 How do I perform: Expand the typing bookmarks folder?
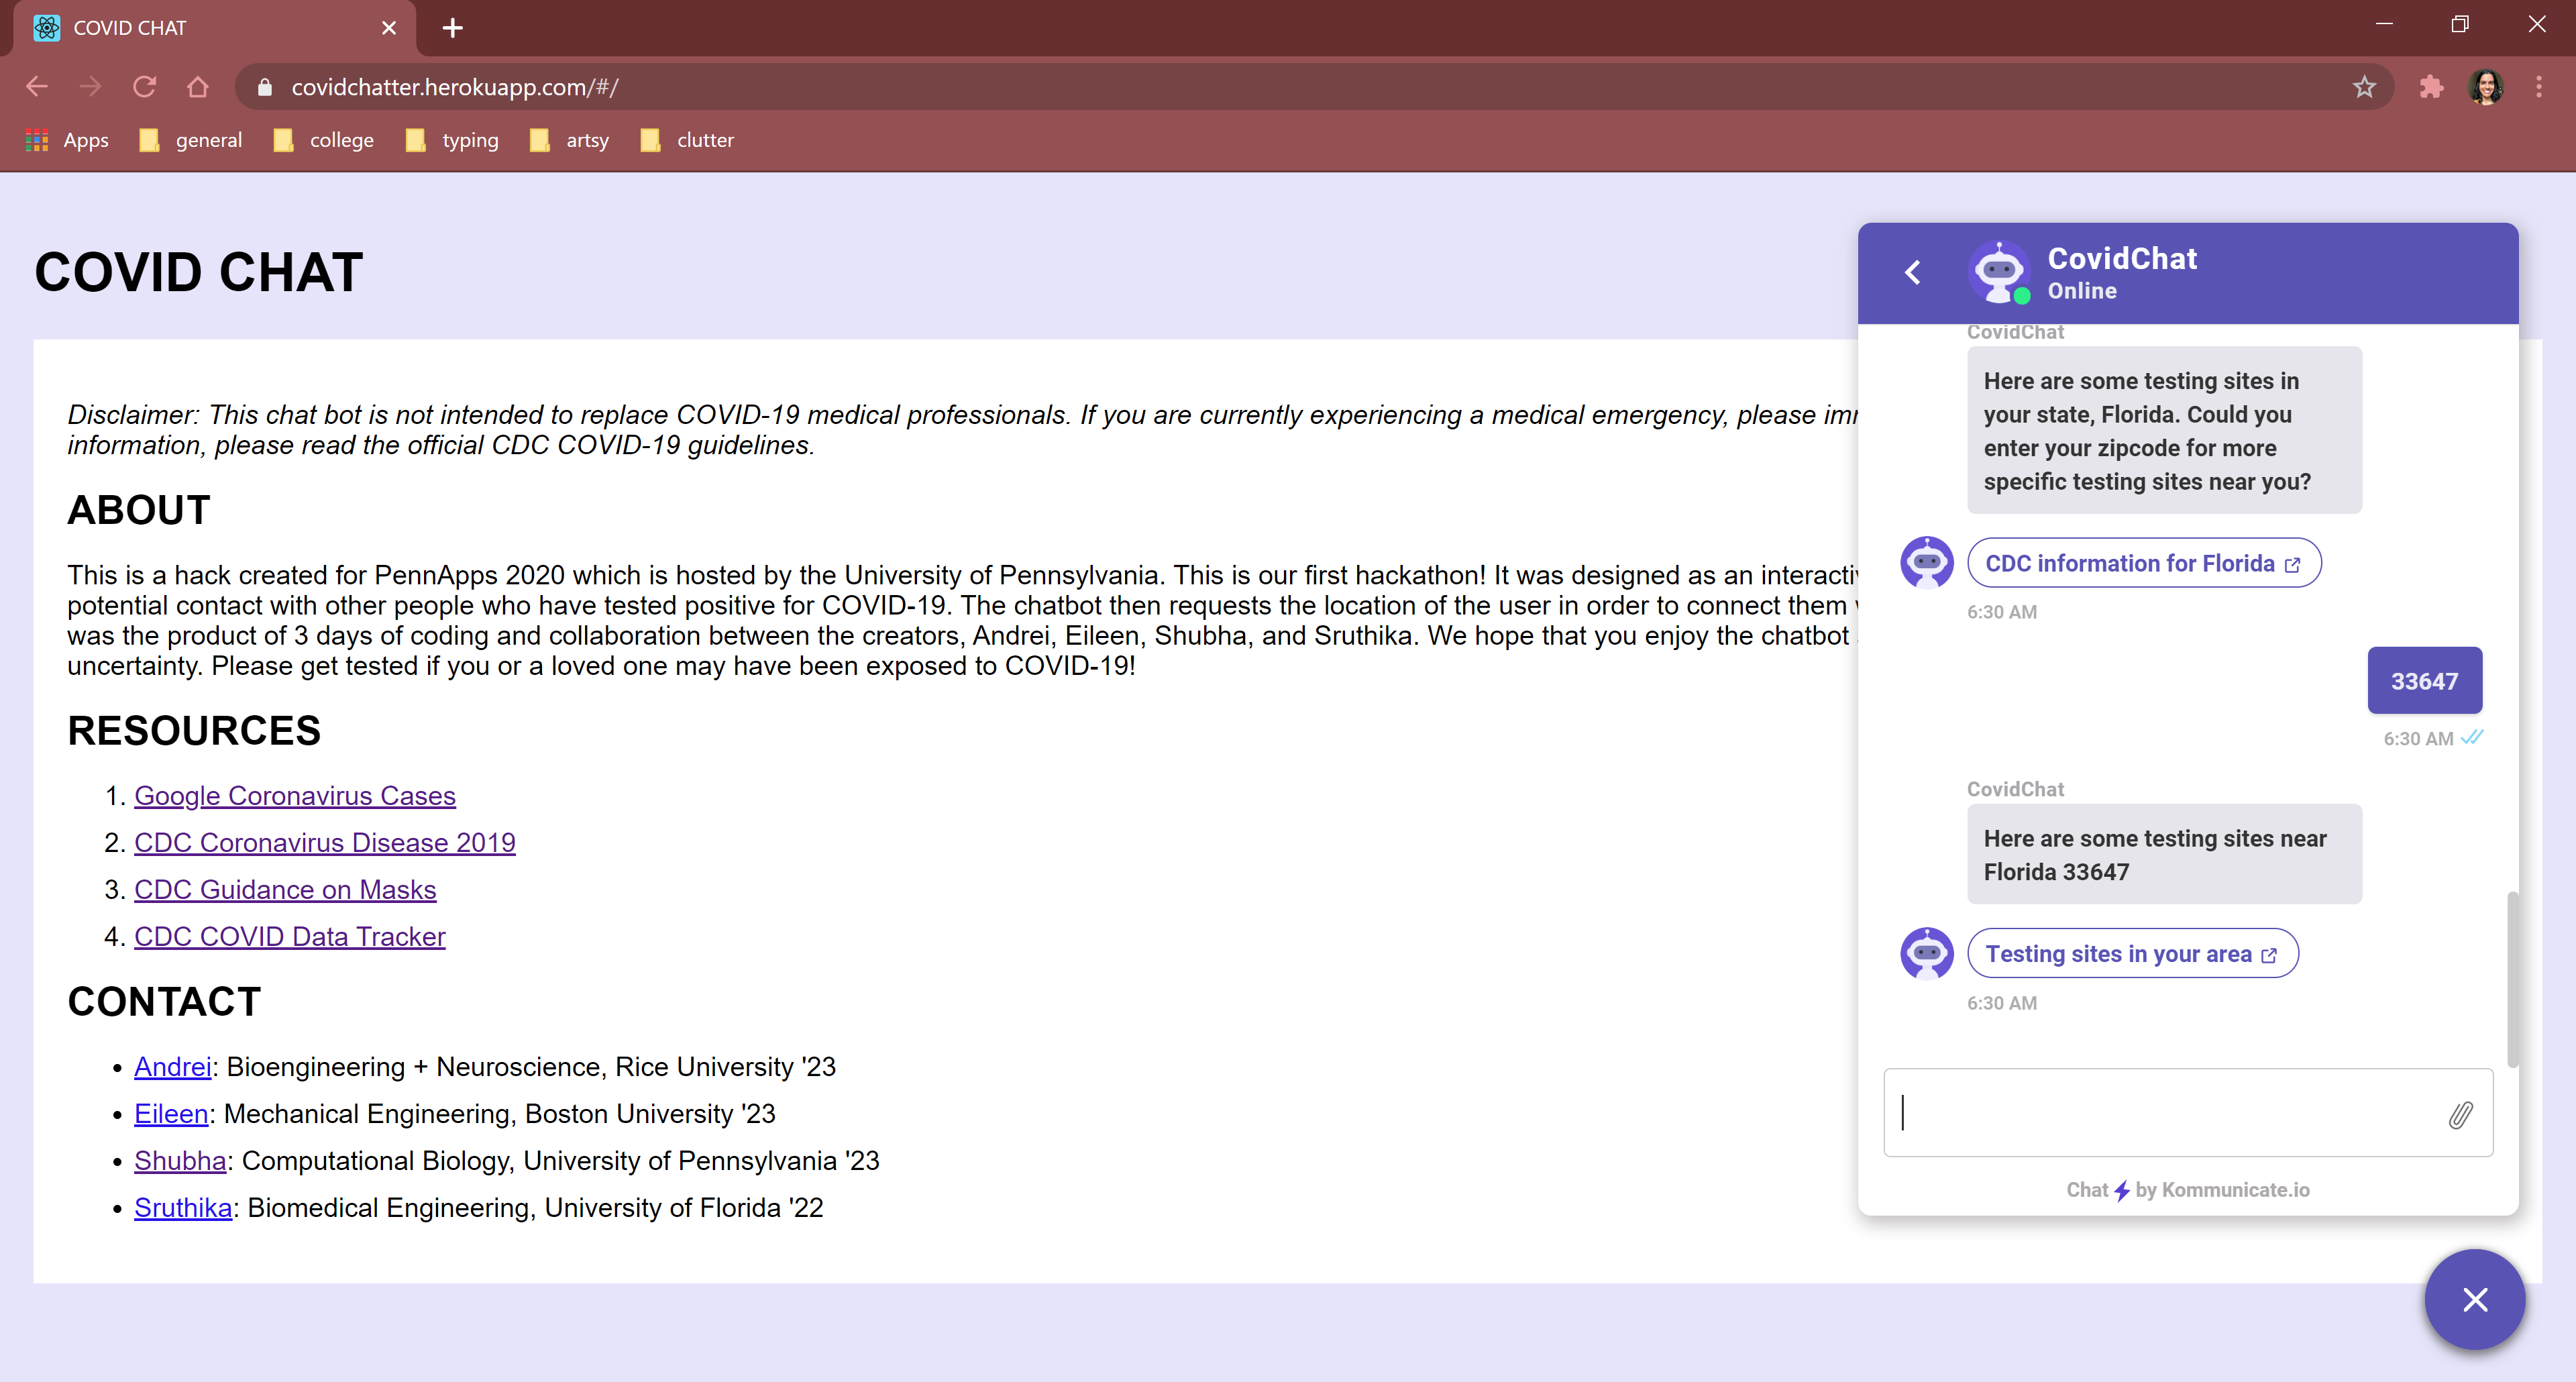(x=452, y=140)
